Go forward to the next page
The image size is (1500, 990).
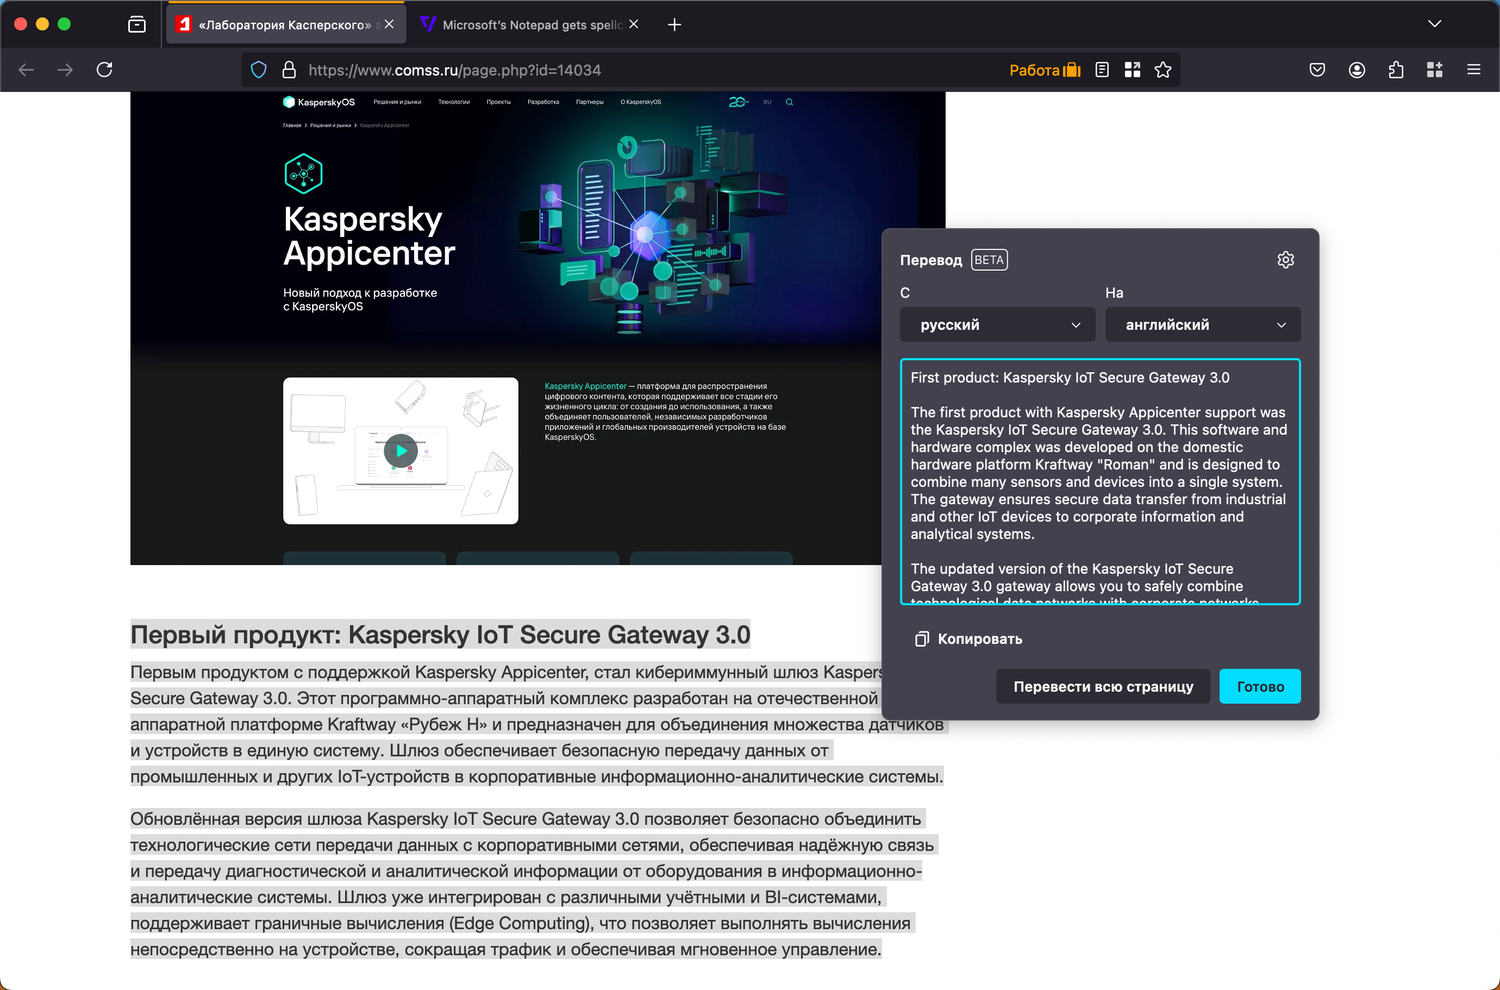click(65, 70)
